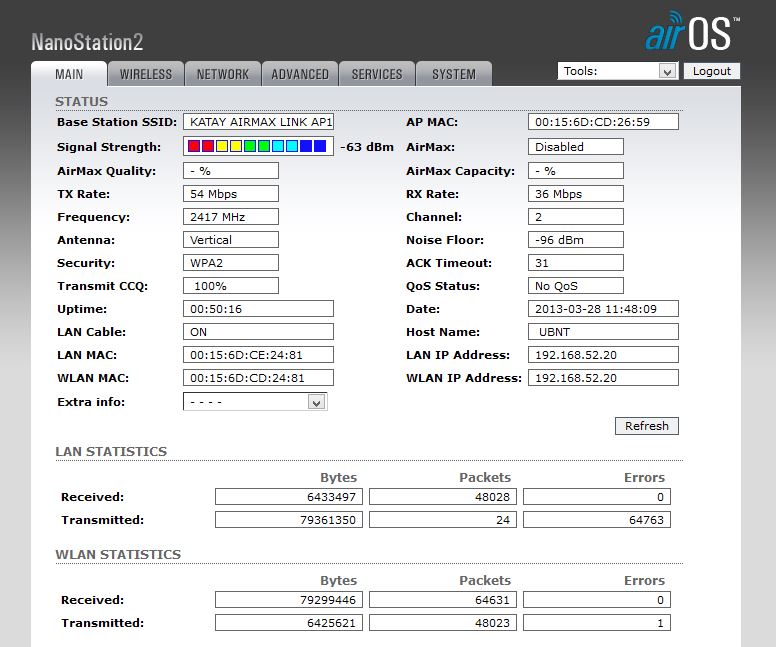Open the System tab
Image resolution: width=776 pixels, height=647 pixels.
(454, 74)
